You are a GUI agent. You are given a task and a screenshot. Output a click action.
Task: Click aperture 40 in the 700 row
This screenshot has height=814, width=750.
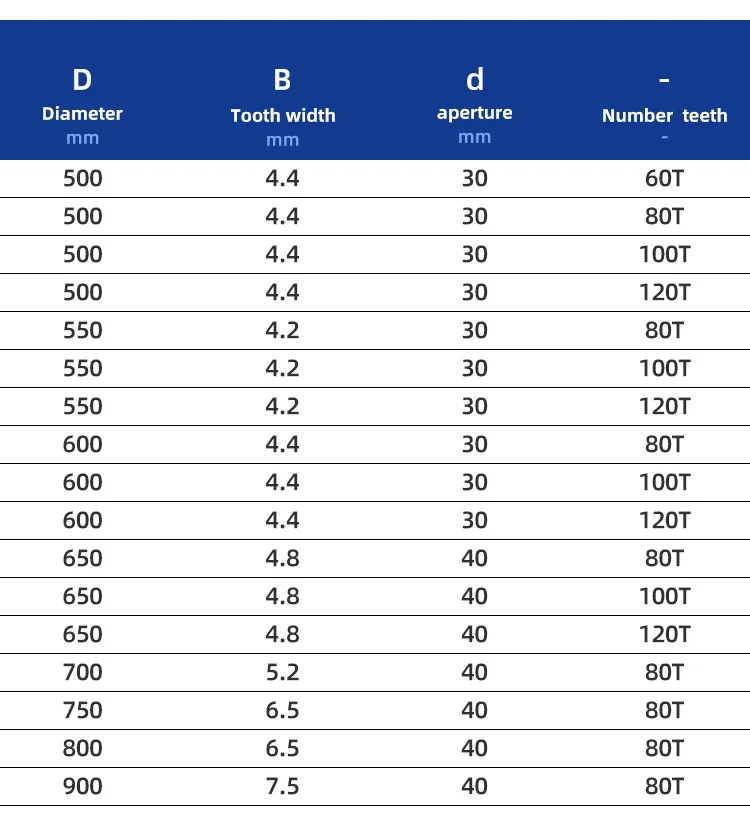[x=475, y=672]
